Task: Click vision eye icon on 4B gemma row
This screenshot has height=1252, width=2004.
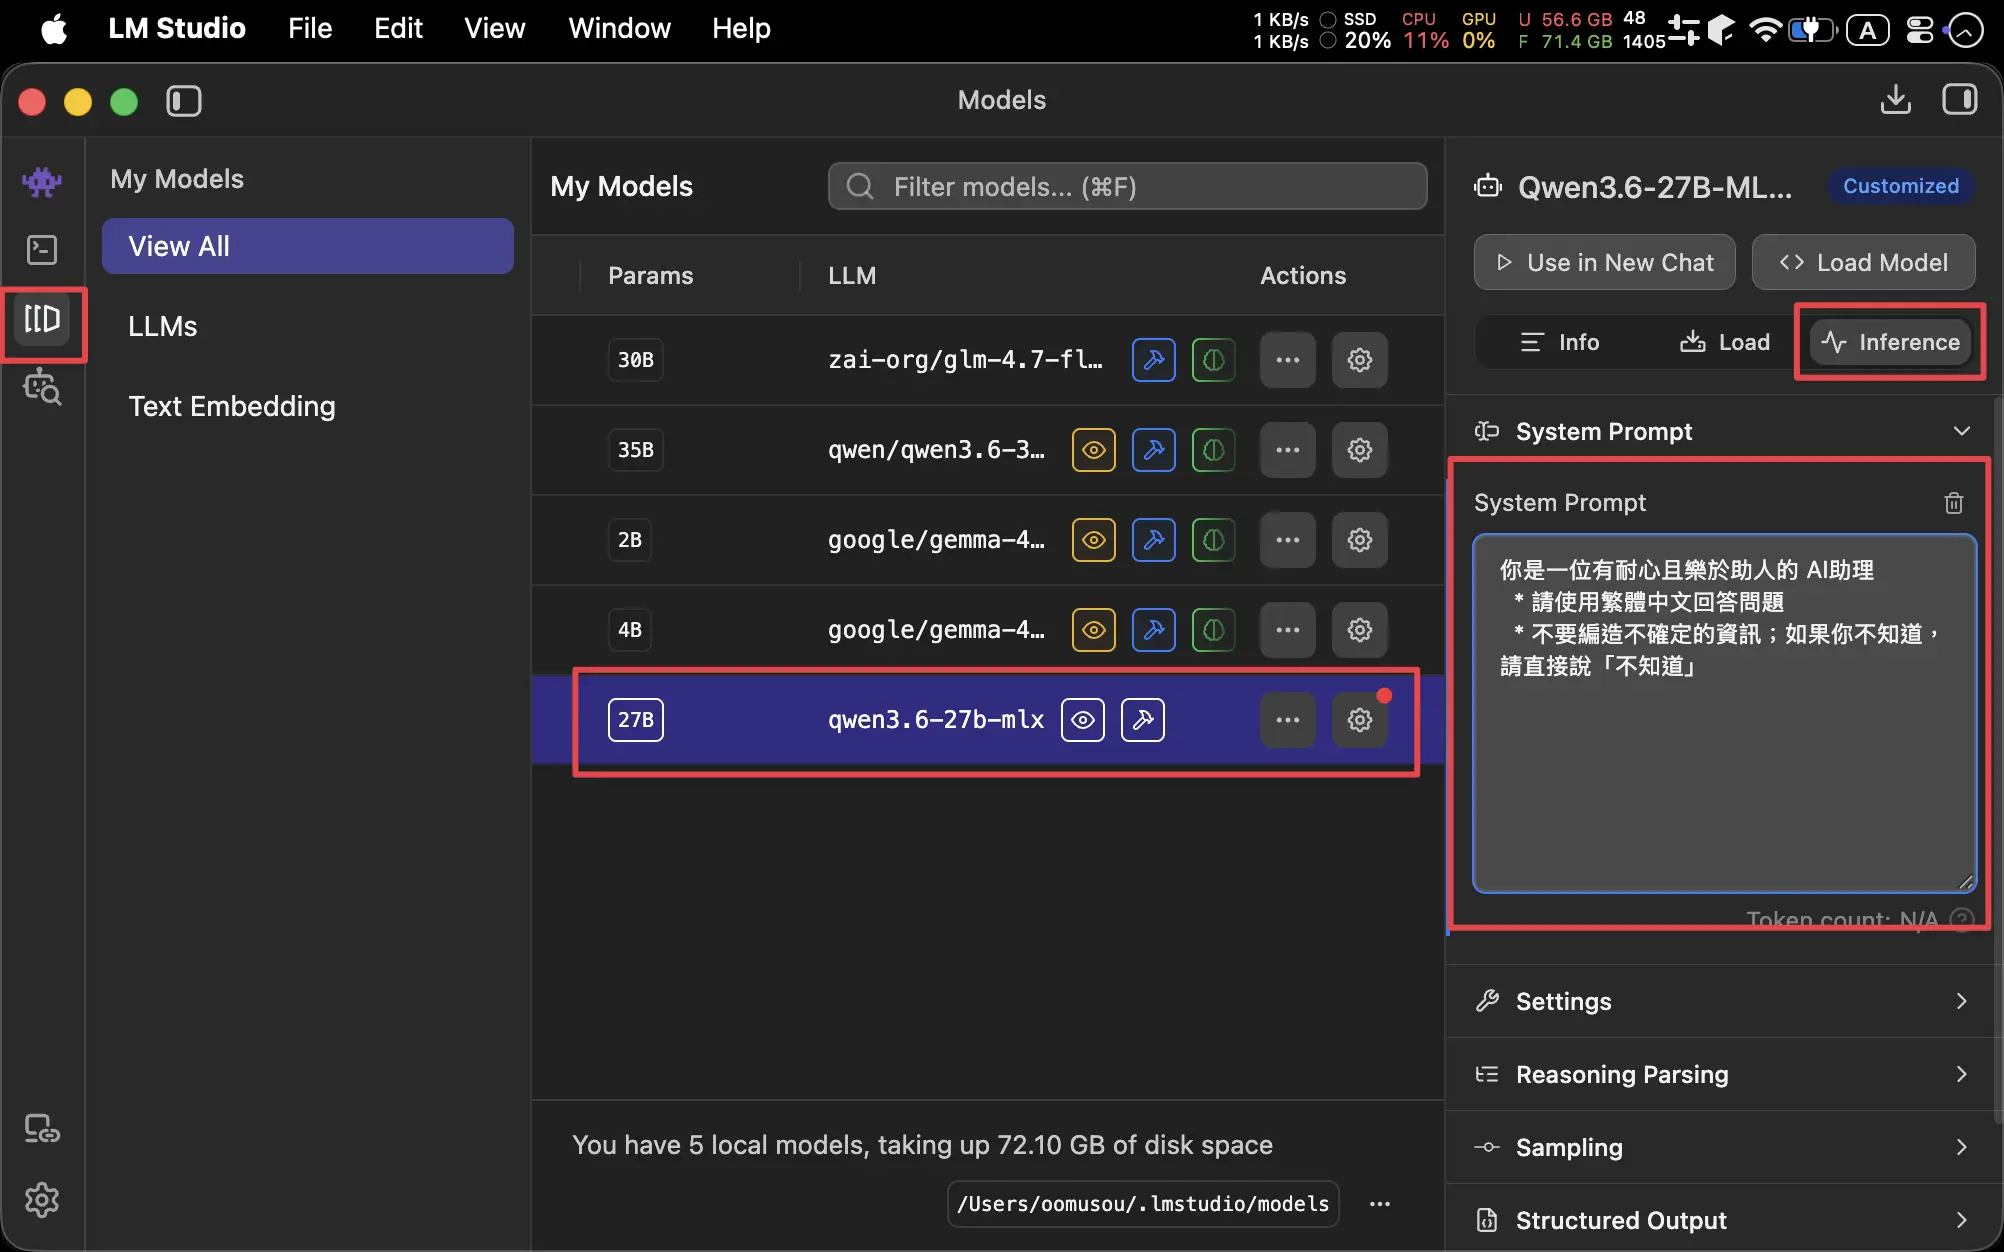Action: coord(1094,630)
